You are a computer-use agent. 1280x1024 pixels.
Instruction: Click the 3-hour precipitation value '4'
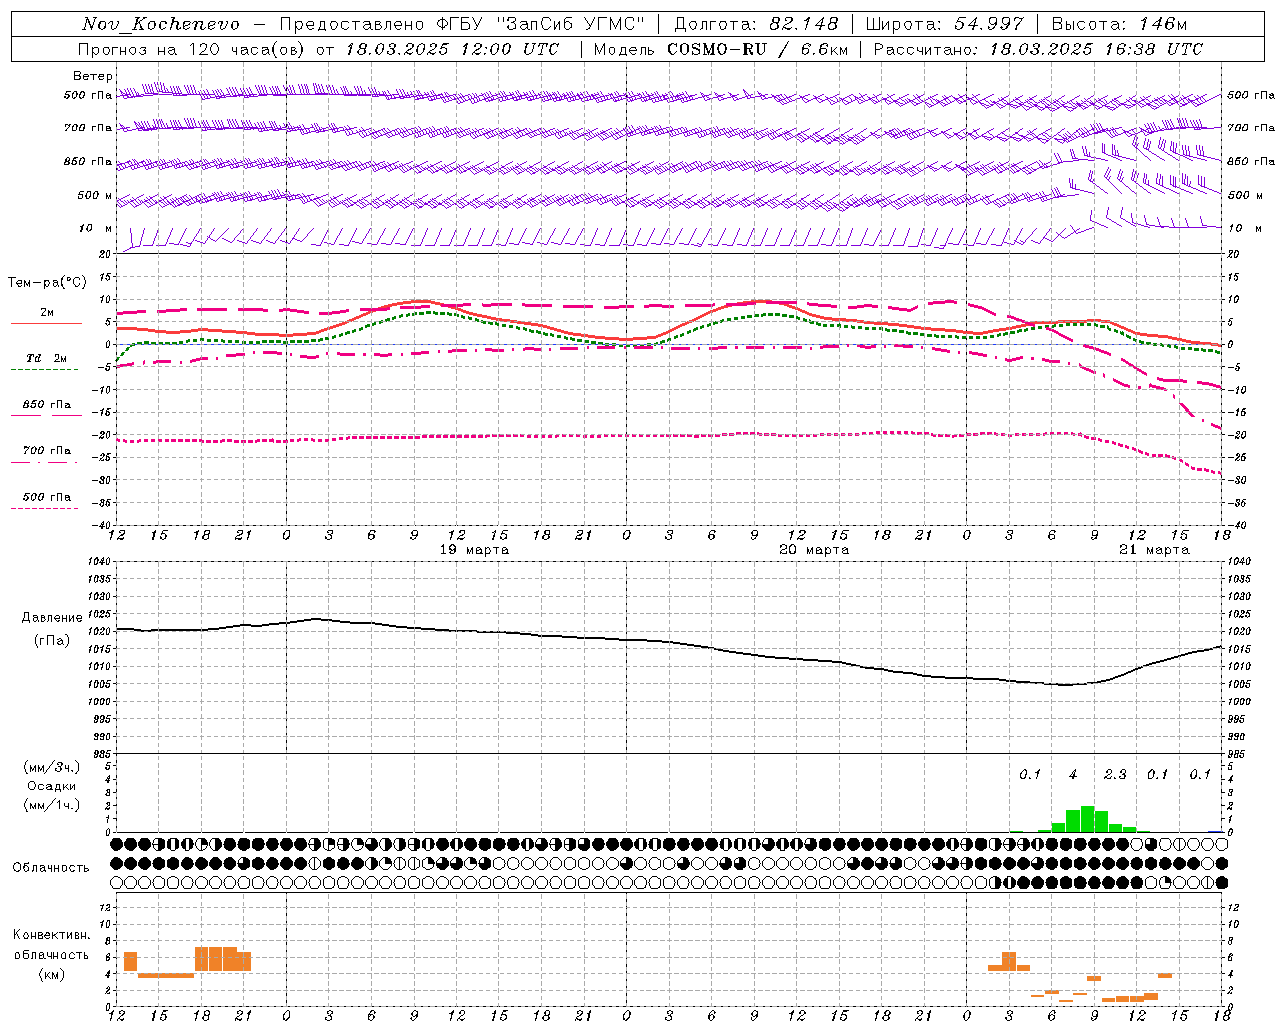1073,775
